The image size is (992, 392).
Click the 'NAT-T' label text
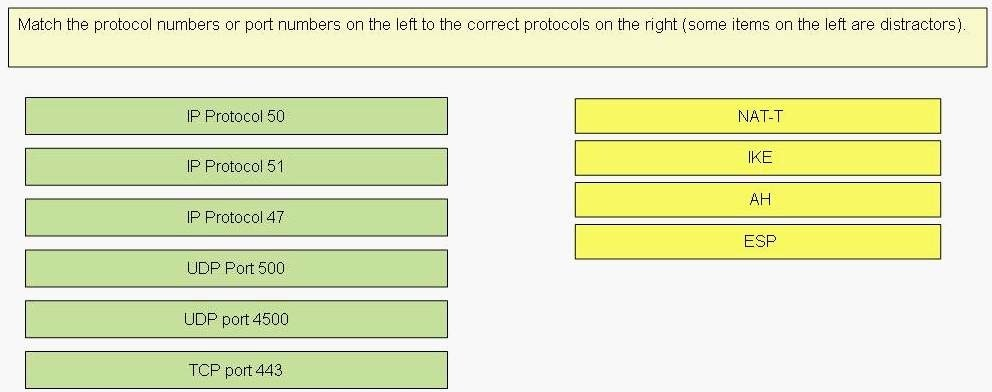[x=760, y=116]
